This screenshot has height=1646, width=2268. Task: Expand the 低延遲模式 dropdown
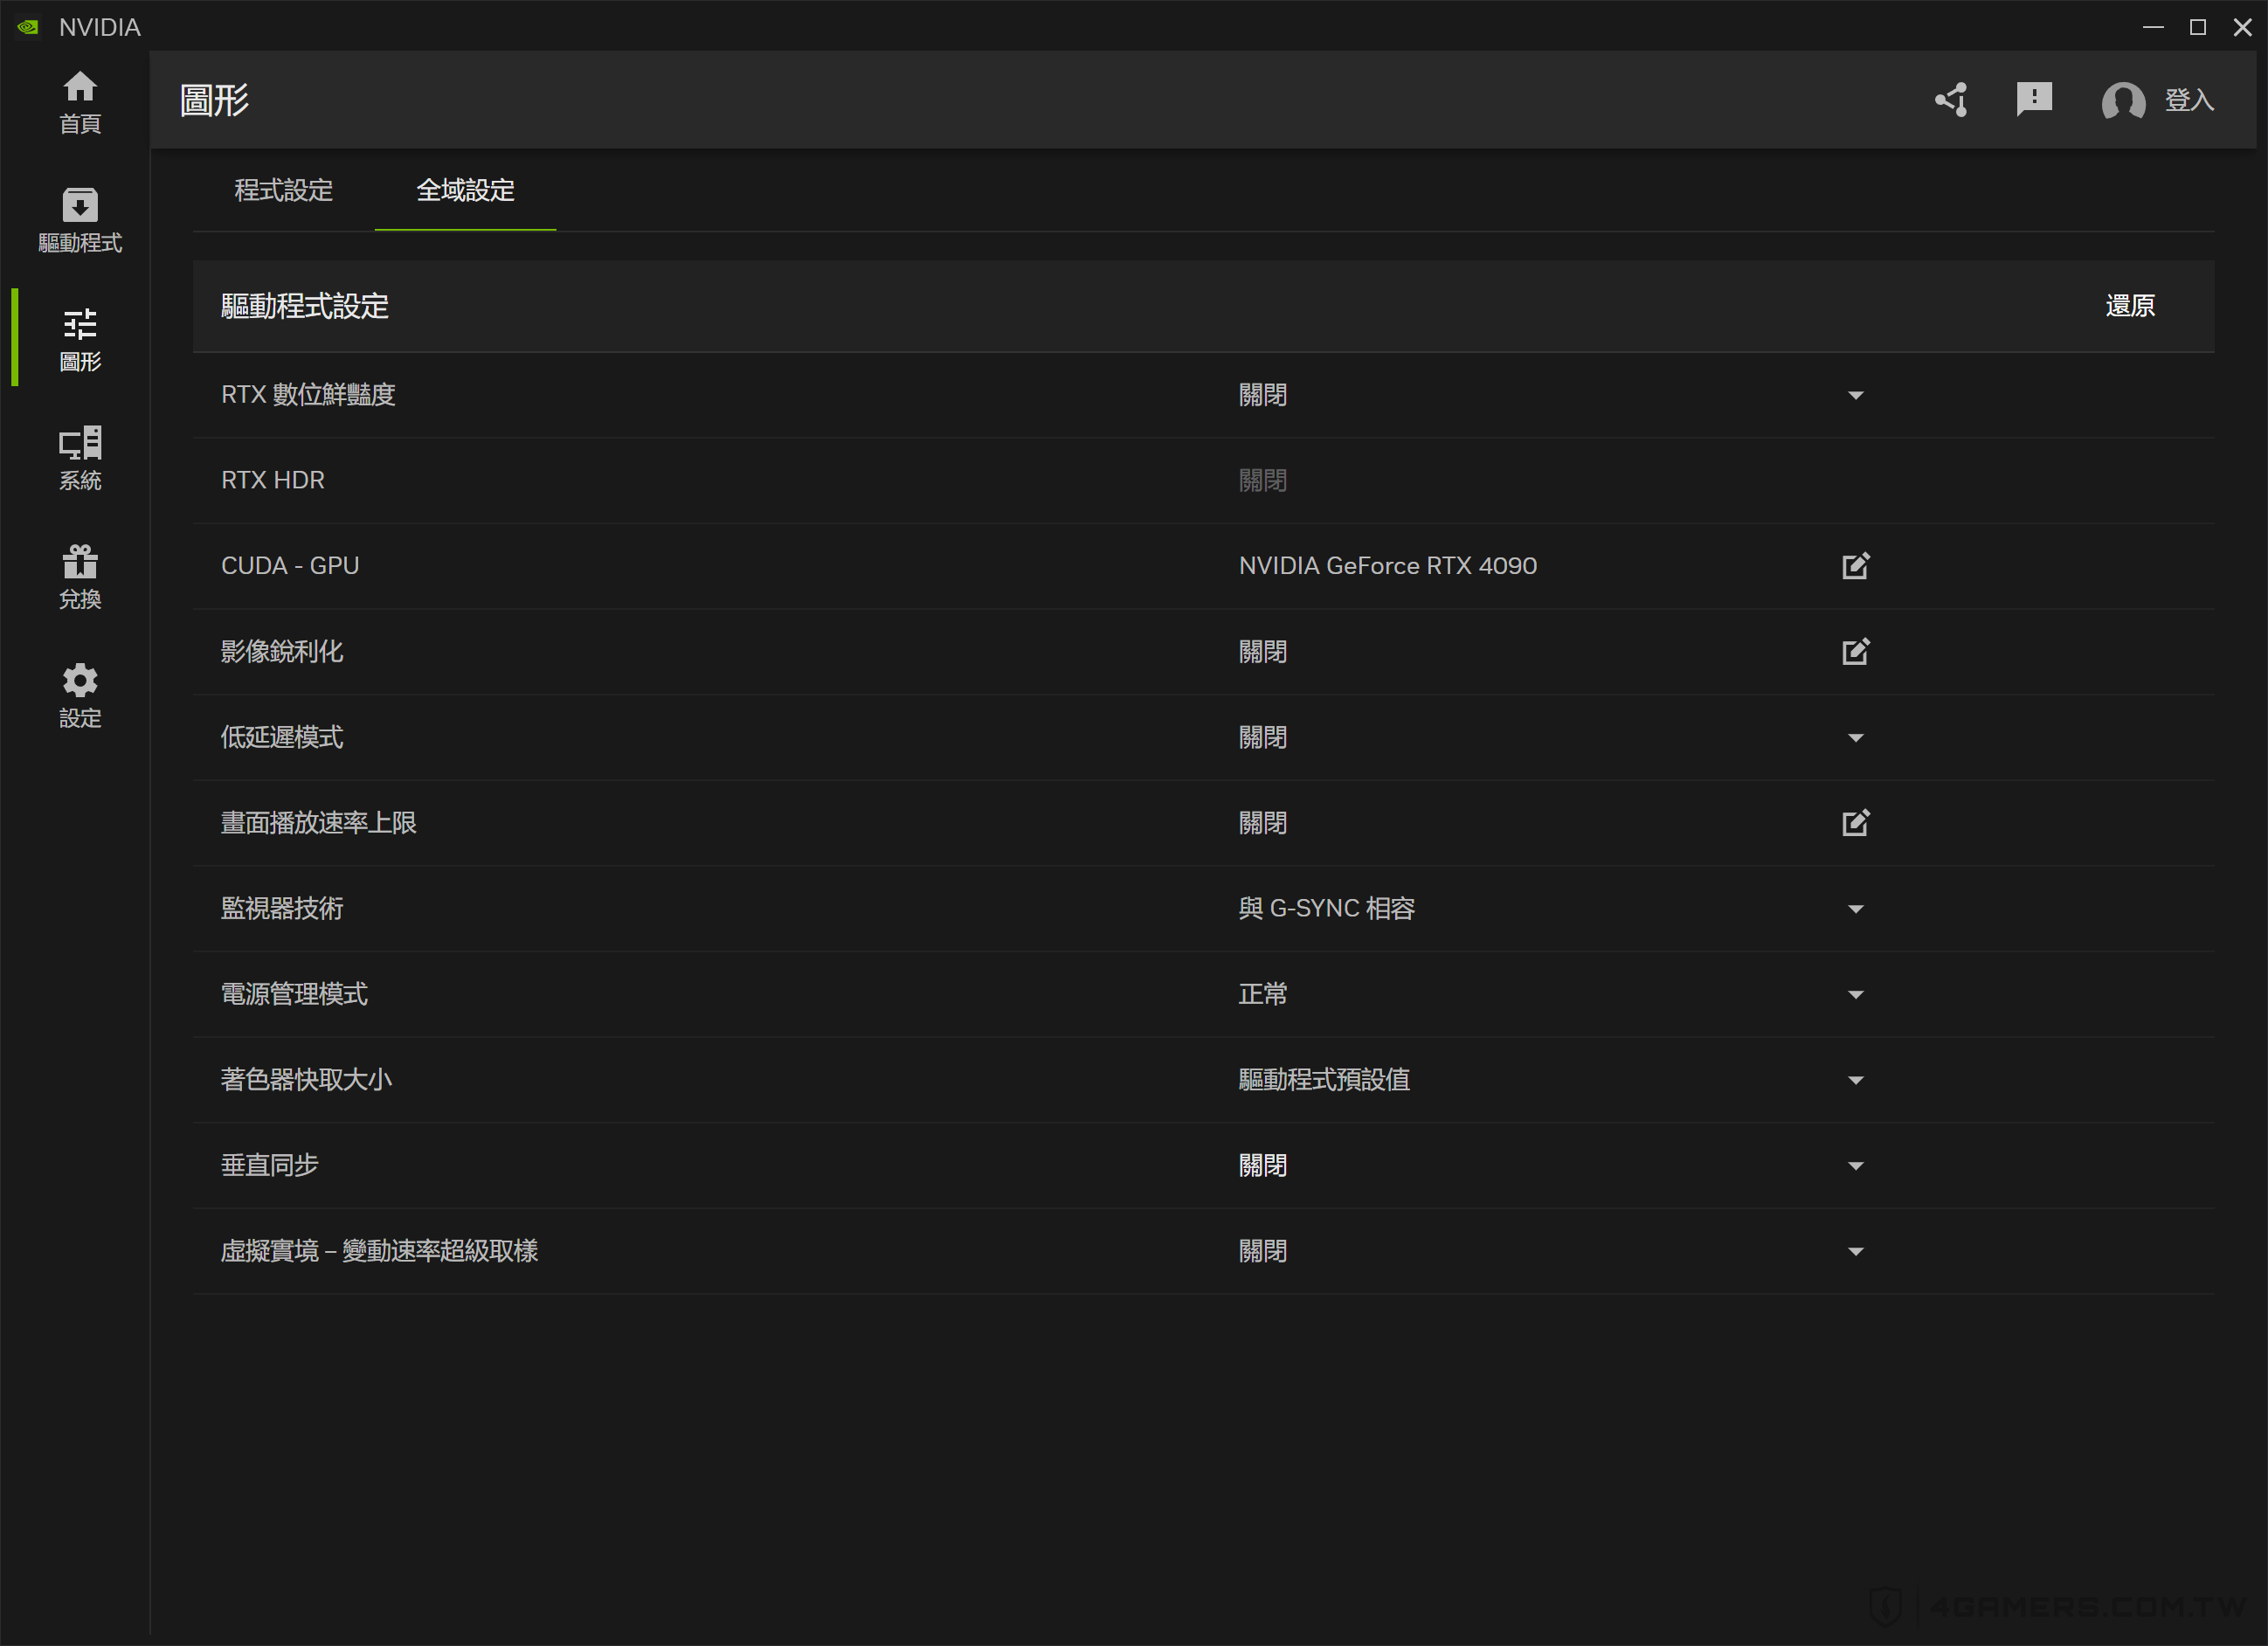click(x=1855, y=738)
